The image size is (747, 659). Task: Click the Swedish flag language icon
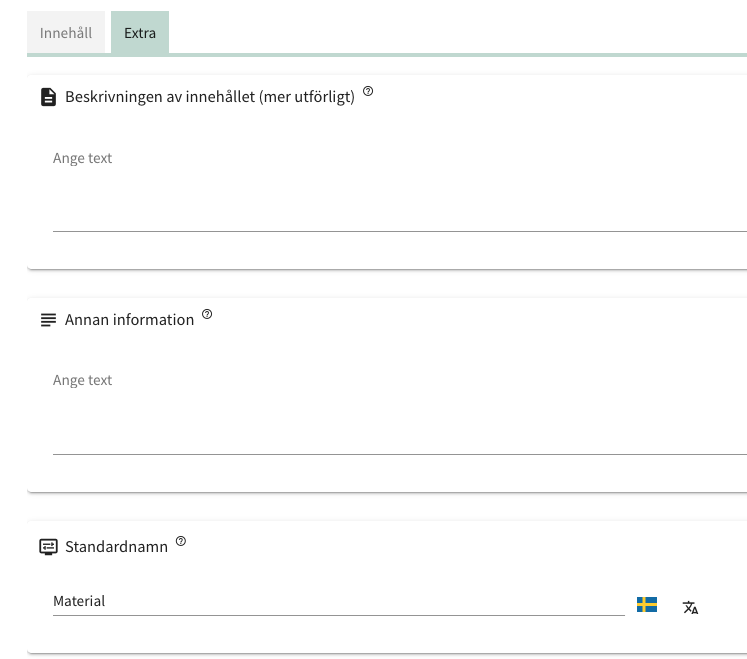(647, 604)
